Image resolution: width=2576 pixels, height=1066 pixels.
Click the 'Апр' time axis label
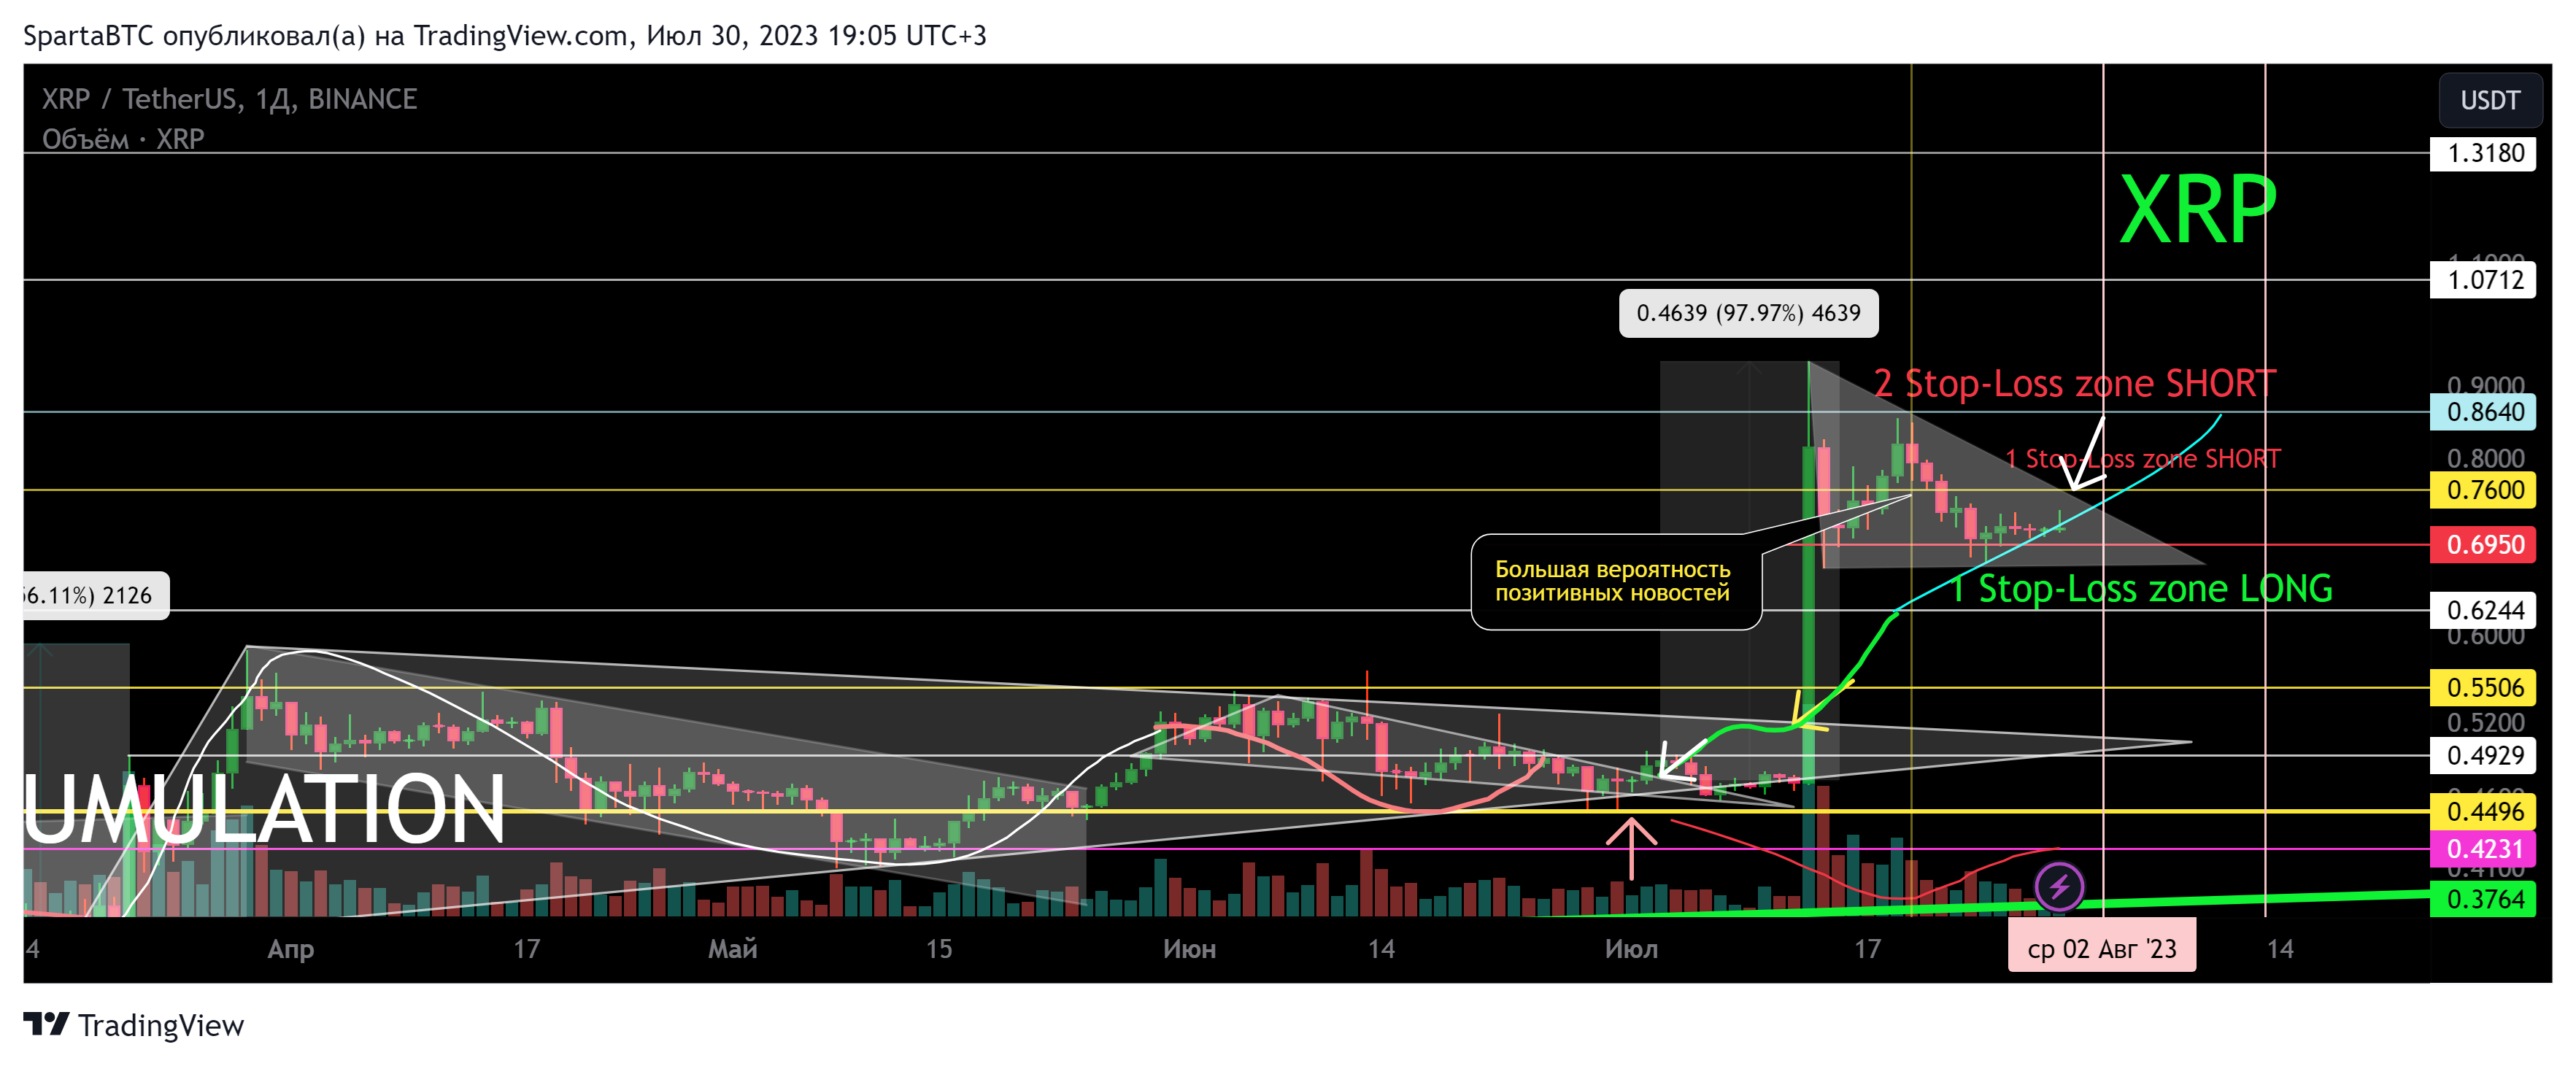click(x=291, y=949)
